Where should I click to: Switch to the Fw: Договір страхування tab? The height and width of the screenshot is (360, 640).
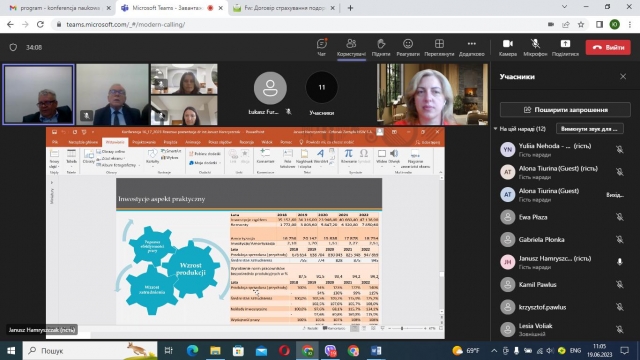(284, 8)
